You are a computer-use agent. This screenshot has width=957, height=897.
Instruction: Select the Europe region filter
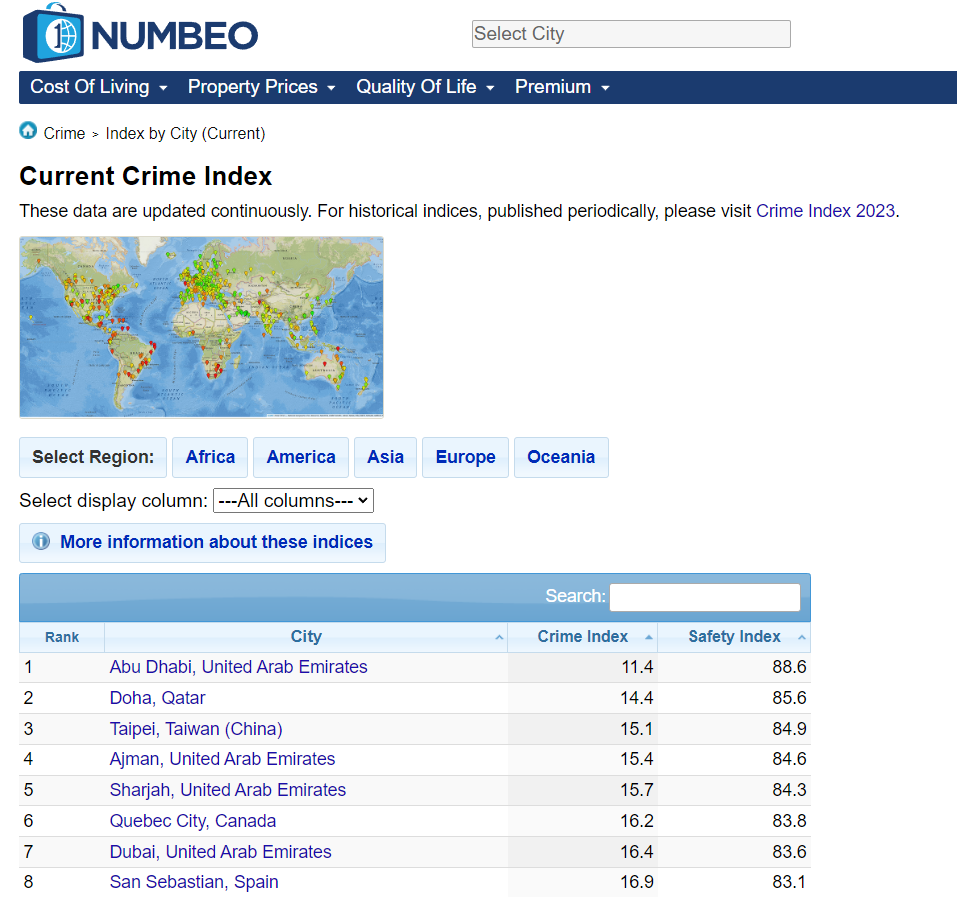465,457
